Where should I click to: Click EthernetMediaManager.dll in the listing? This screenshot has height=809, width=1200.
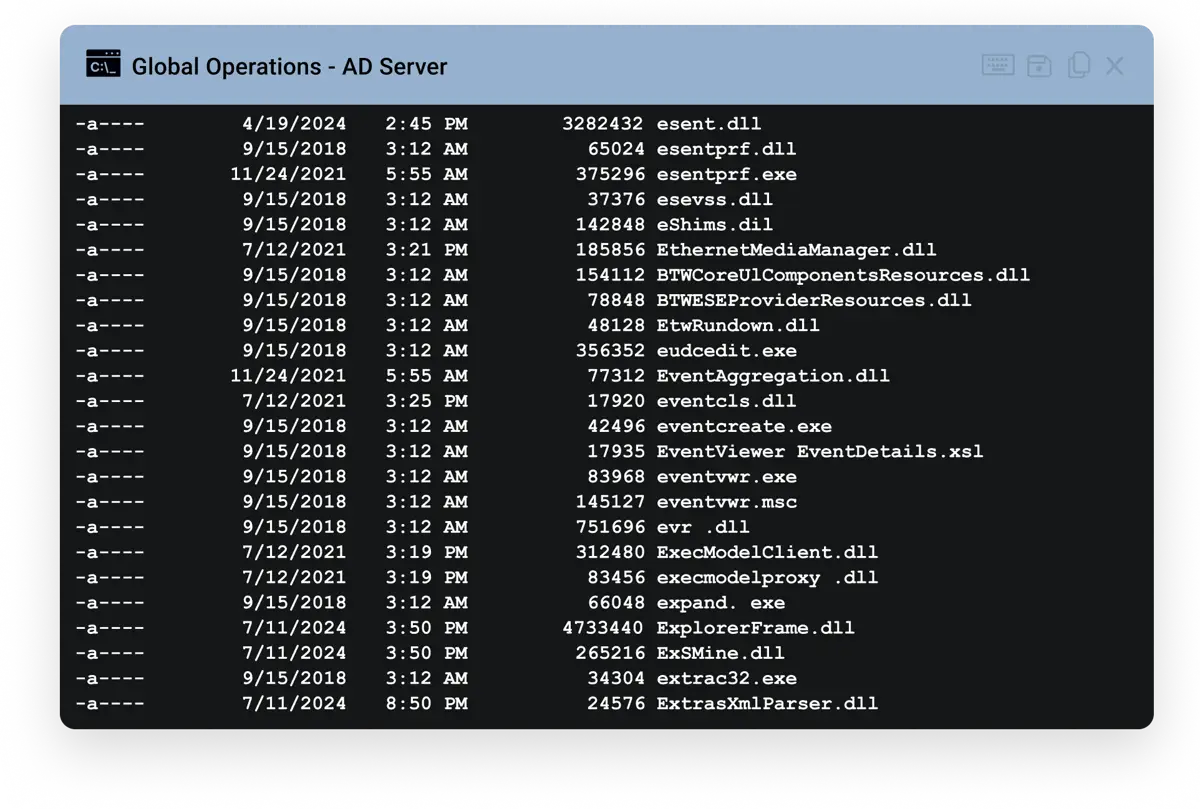pos(797,250)
